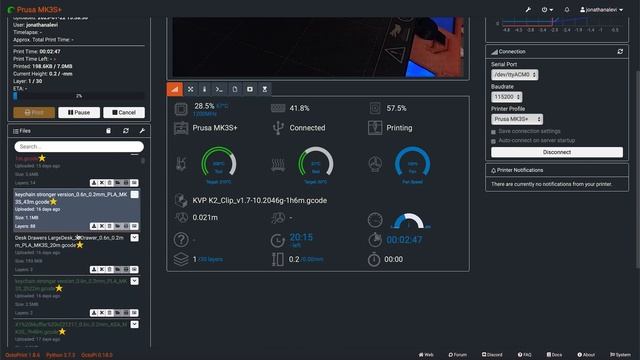Open the dashboard tab with the orange icon
The image size is (640, 360).
174,89
